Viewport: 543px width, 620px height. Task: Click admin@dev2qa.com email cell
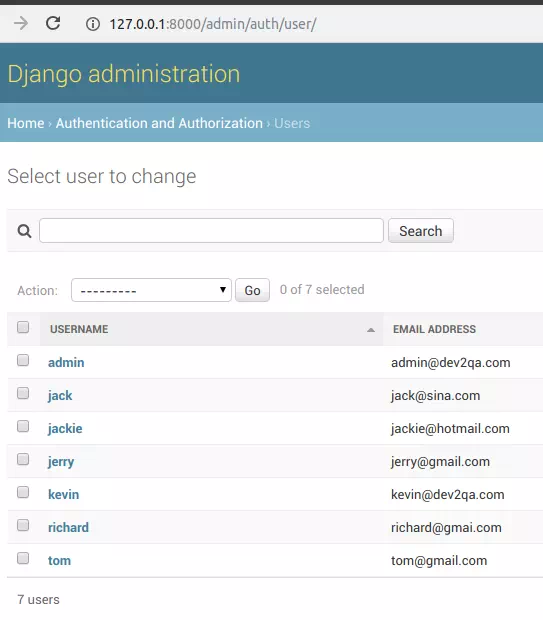pyautogui.click(x=451, y=363)
